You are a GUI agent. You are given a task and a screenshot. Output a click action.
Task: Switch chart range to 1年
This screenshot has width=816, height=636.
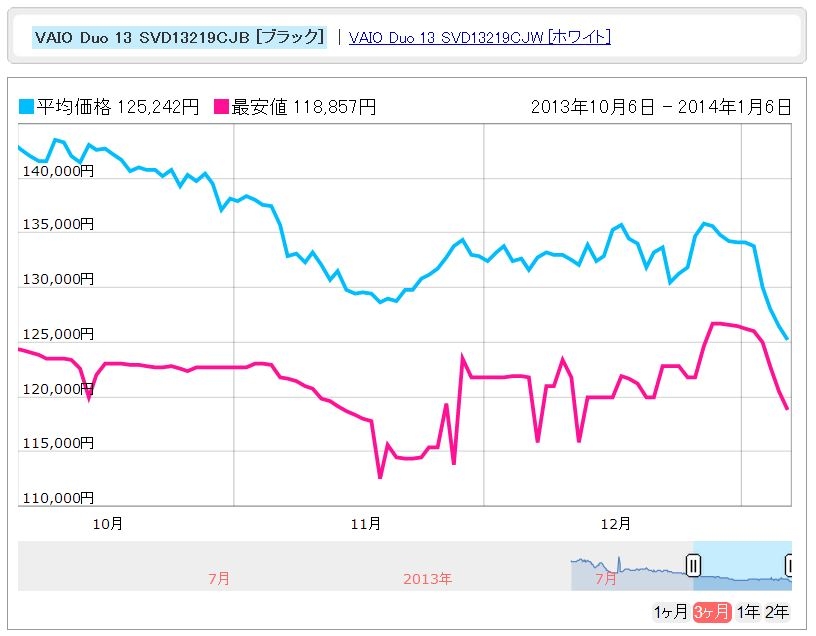pyautogui.click(x=747, y=611)
